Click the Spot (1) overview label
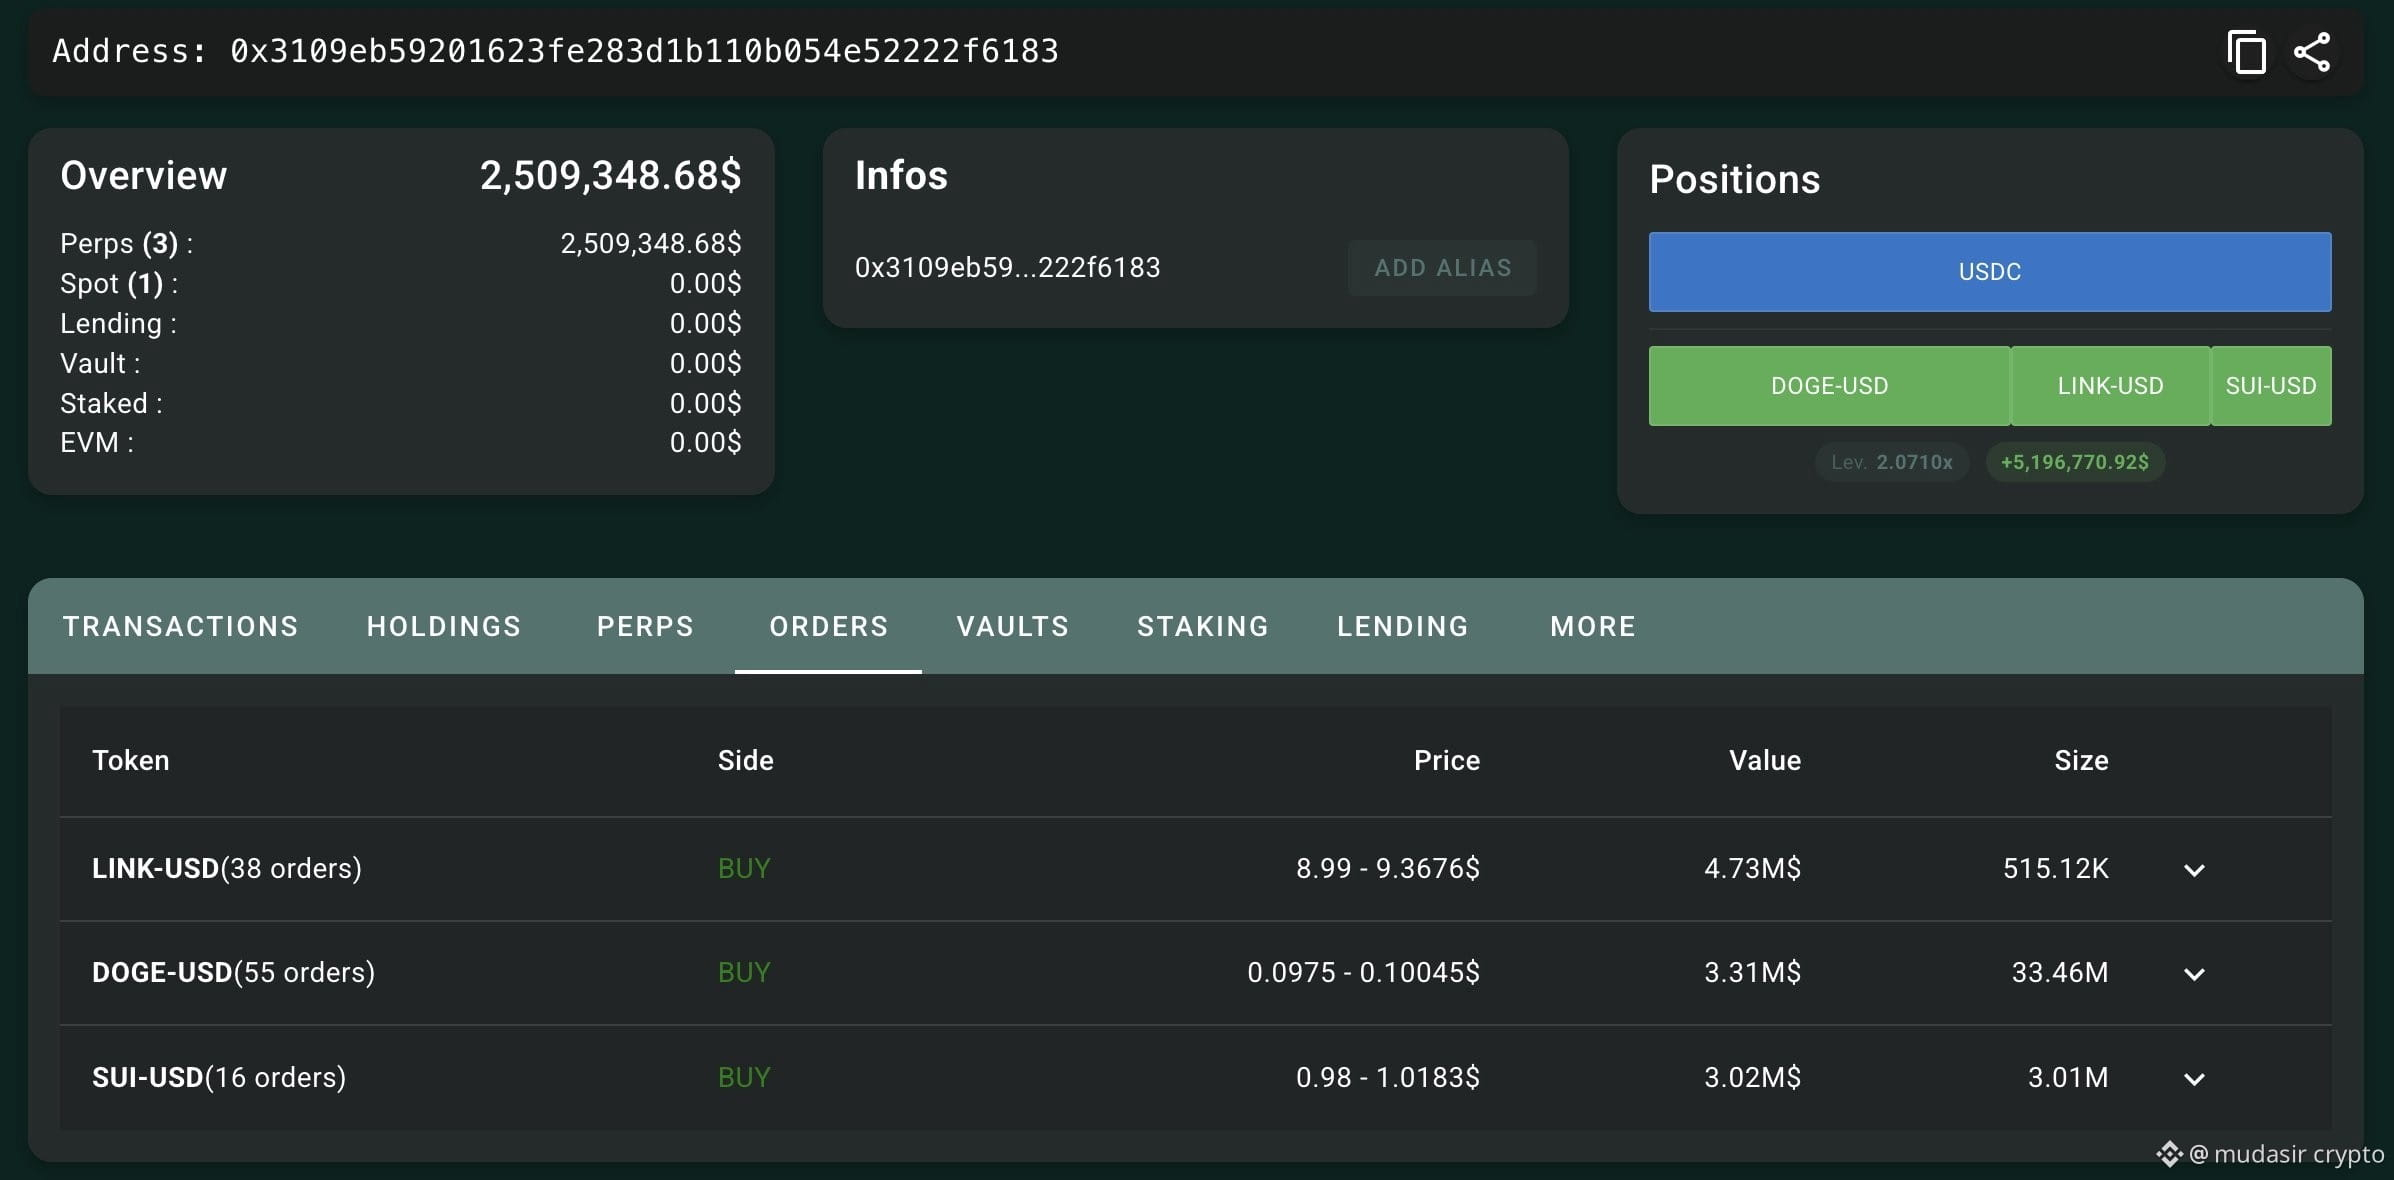The height and width of the screenshot is (1180, 2394). point(119,284)
